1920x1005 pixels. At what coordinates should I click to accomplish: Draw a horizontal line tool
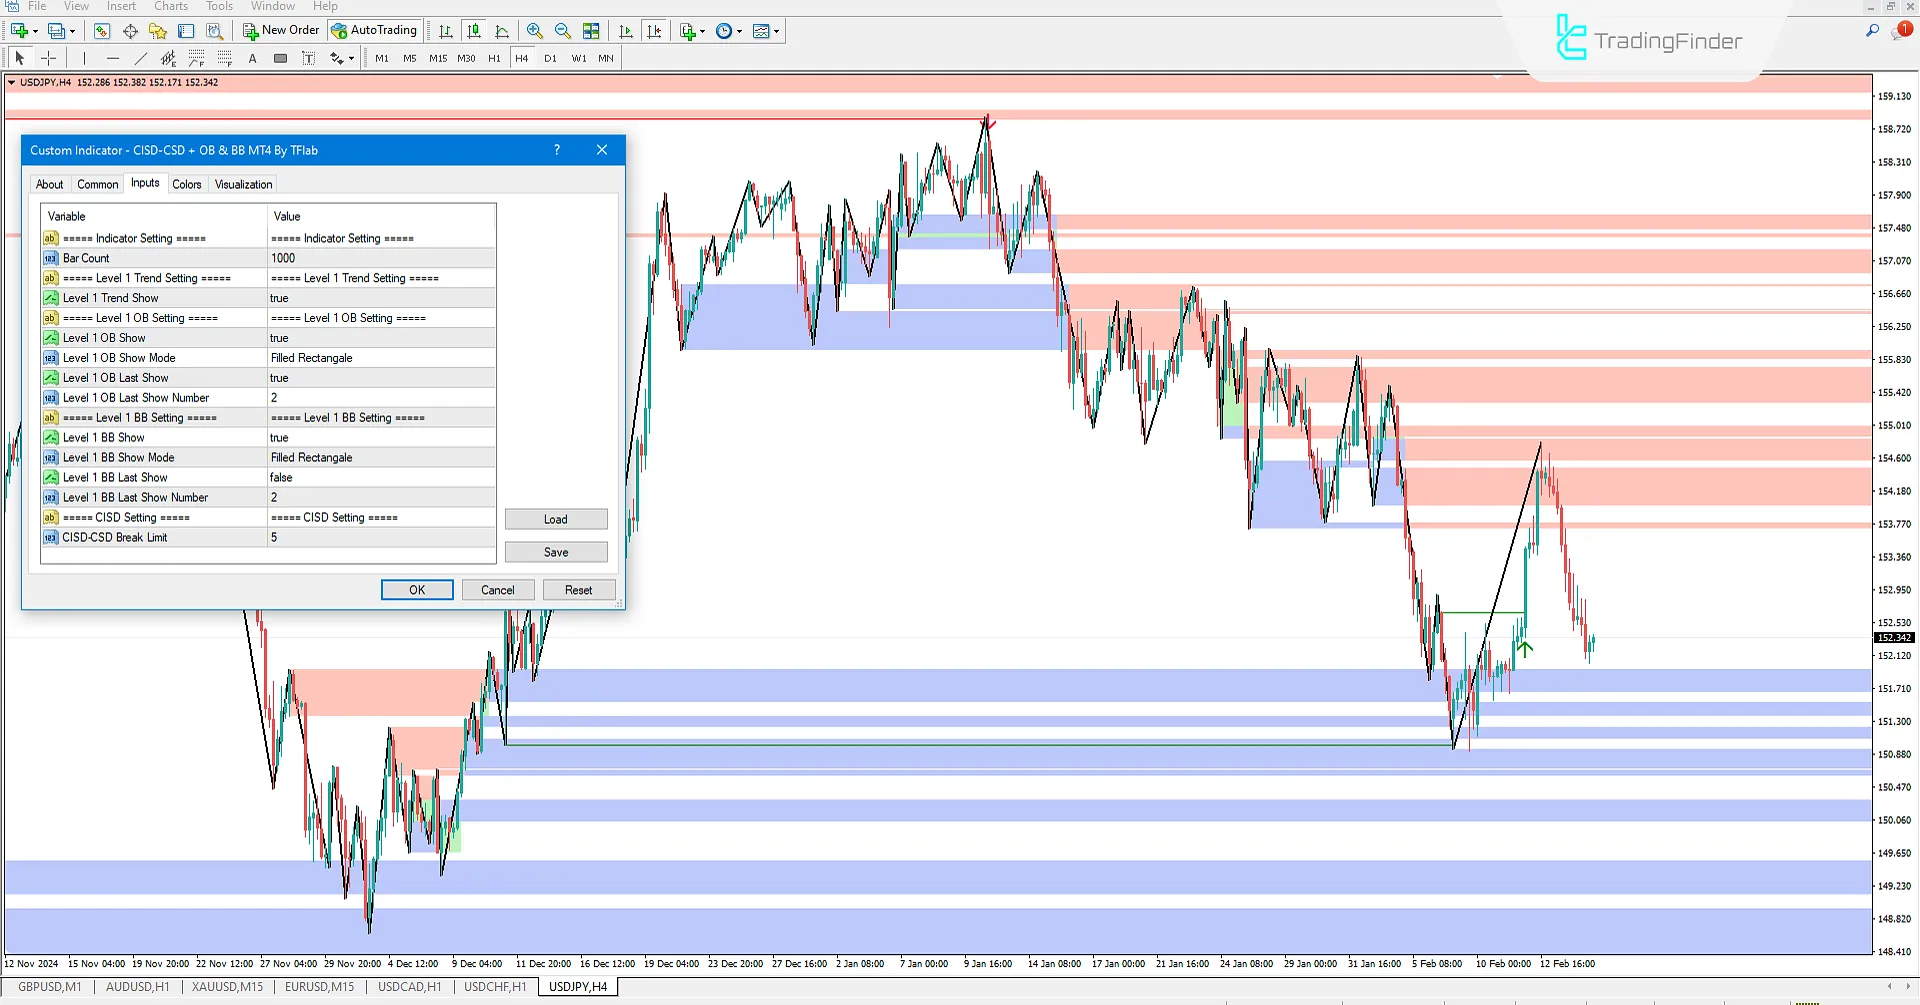point(113,58)
